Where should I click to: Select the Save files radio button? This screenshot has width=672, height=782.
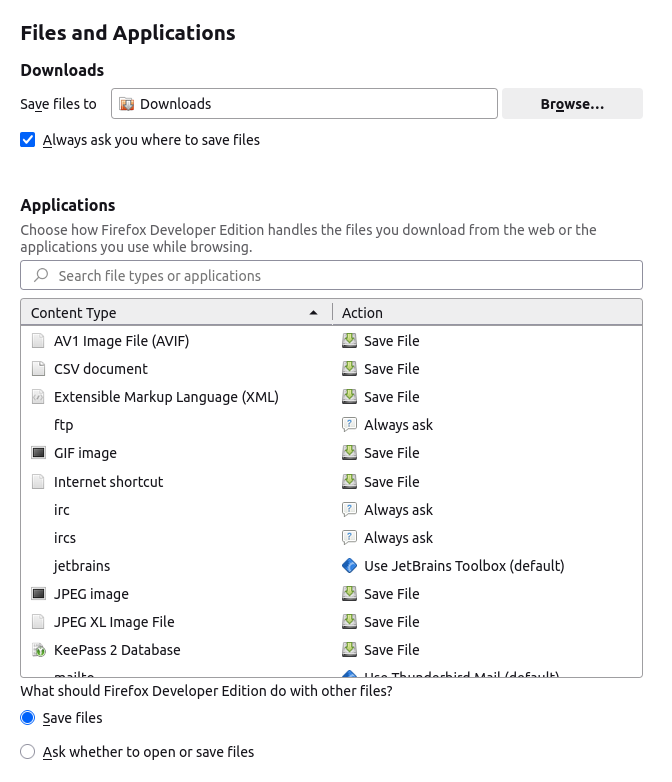pos(28,718)
